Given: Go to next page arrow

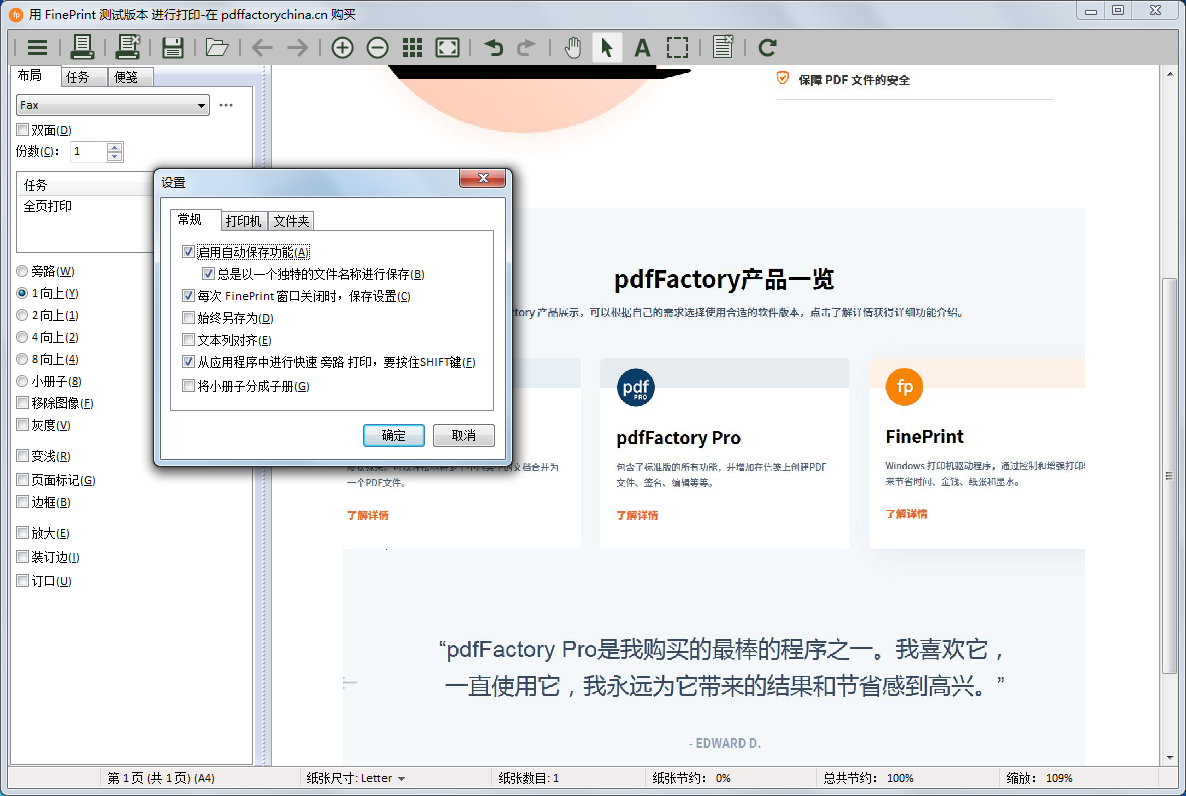Looking at the screenshot, I should [297, 48].
